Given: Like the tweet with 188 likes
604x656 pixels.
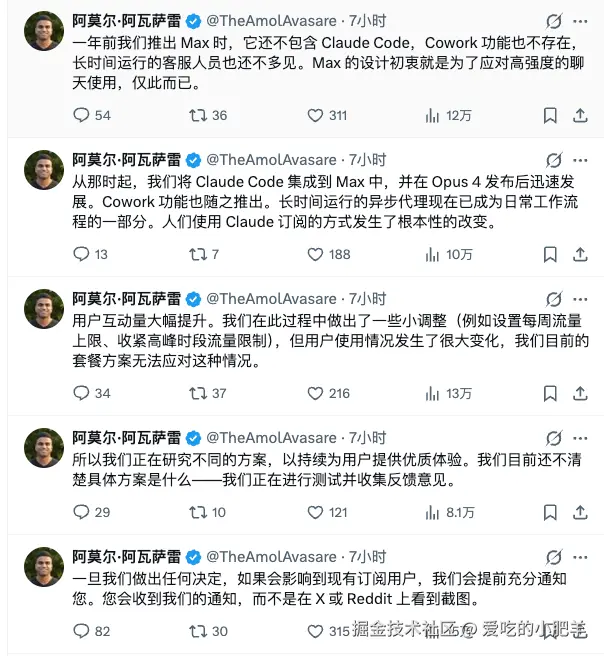Looking at the screenshot, I should pos(314,255).
